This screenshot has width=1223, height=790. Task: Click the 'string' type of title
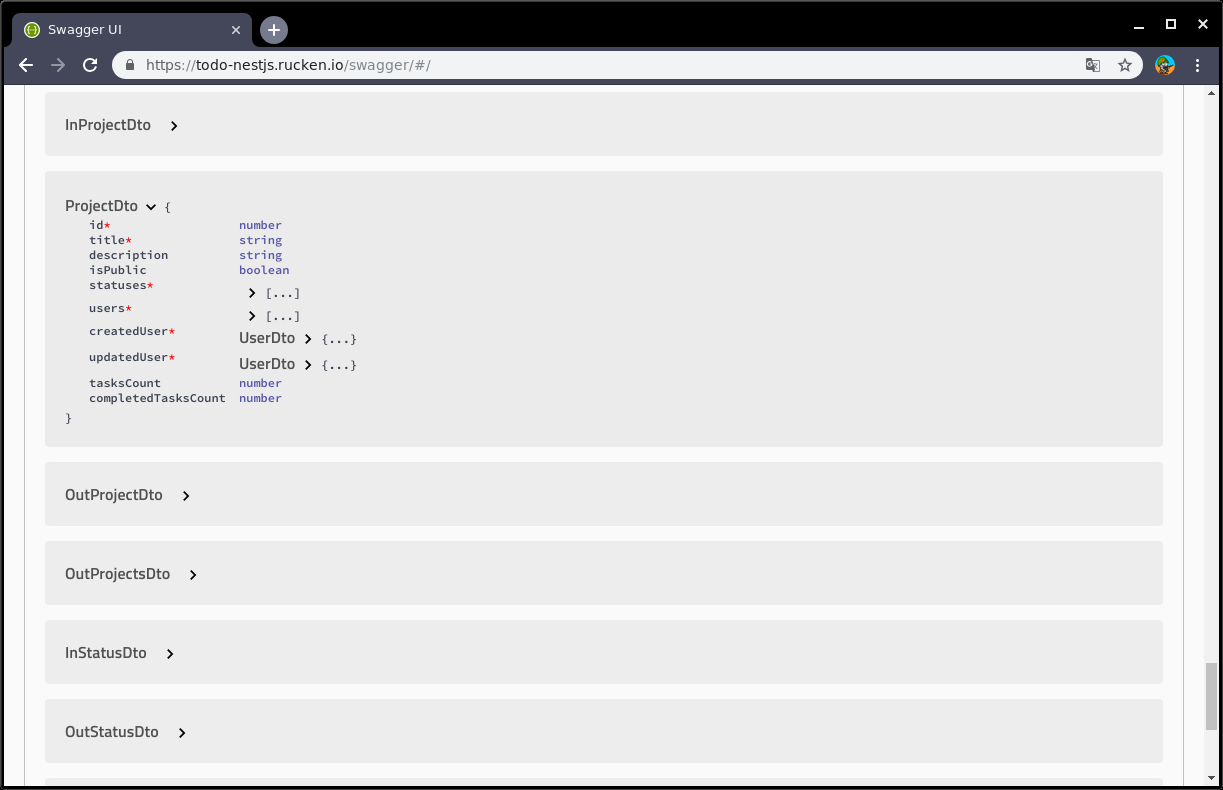click(260, 240)
